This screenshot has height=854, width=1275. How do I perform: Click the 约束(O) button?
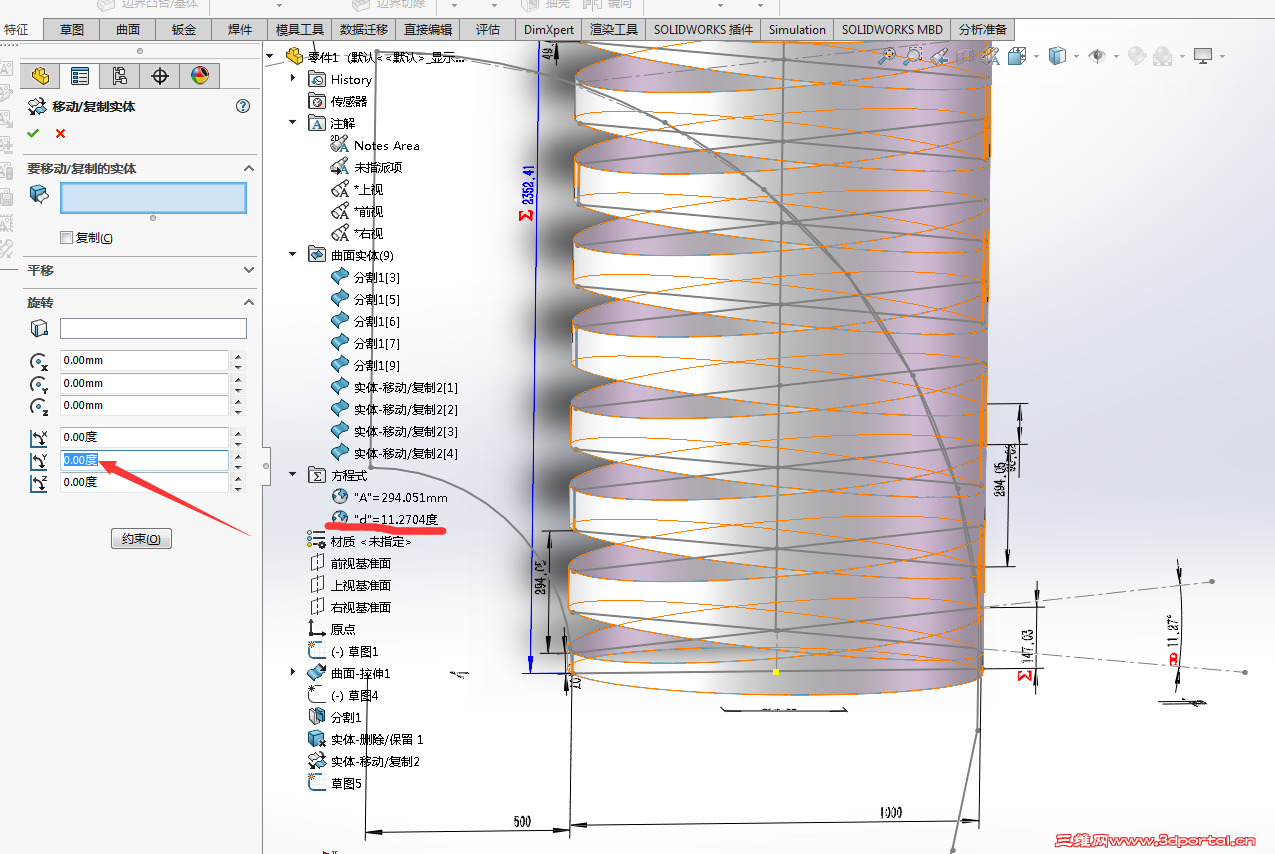click(140, 538)
